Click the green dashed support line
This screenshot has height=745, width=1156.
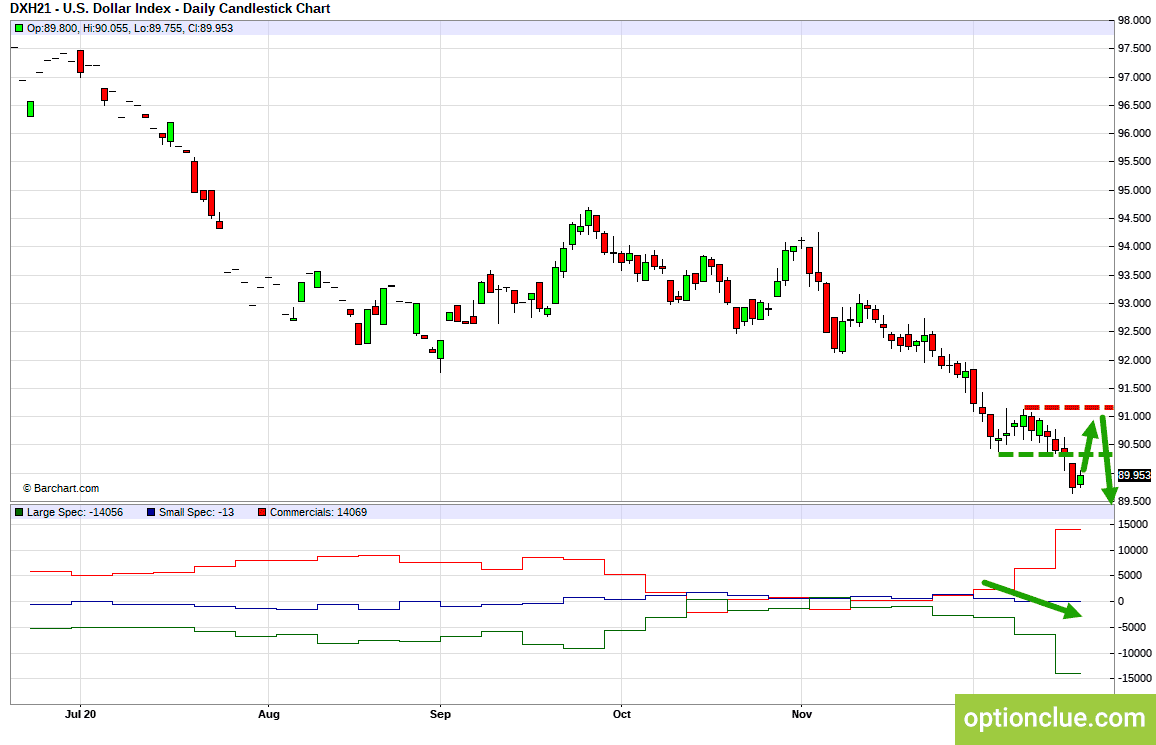[x=1040, y=455]
